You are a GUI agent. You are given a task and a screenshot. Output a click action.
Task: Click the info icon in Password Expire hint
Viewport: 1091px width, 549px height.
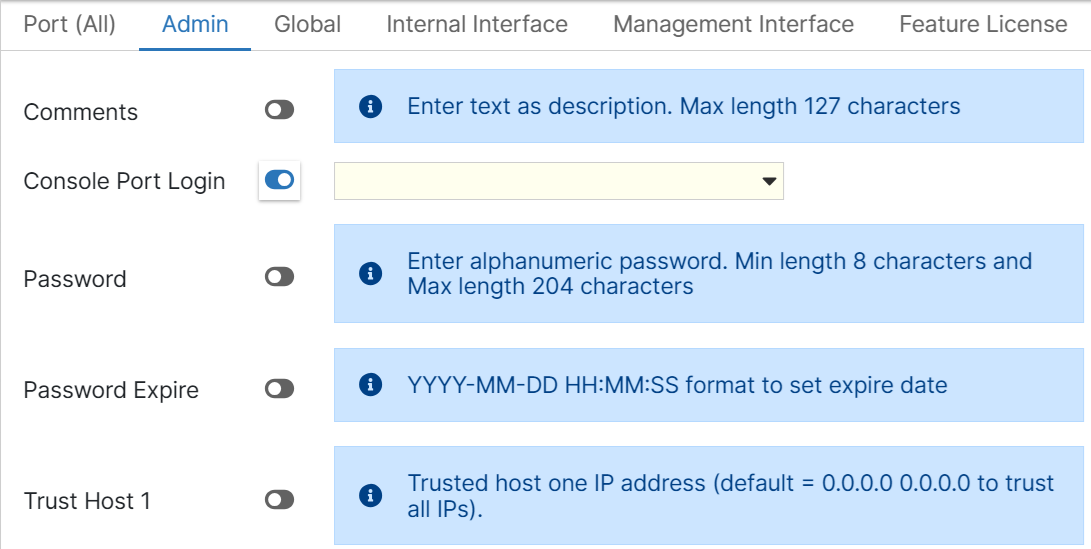pyautogui.click(x=370, y=384)
